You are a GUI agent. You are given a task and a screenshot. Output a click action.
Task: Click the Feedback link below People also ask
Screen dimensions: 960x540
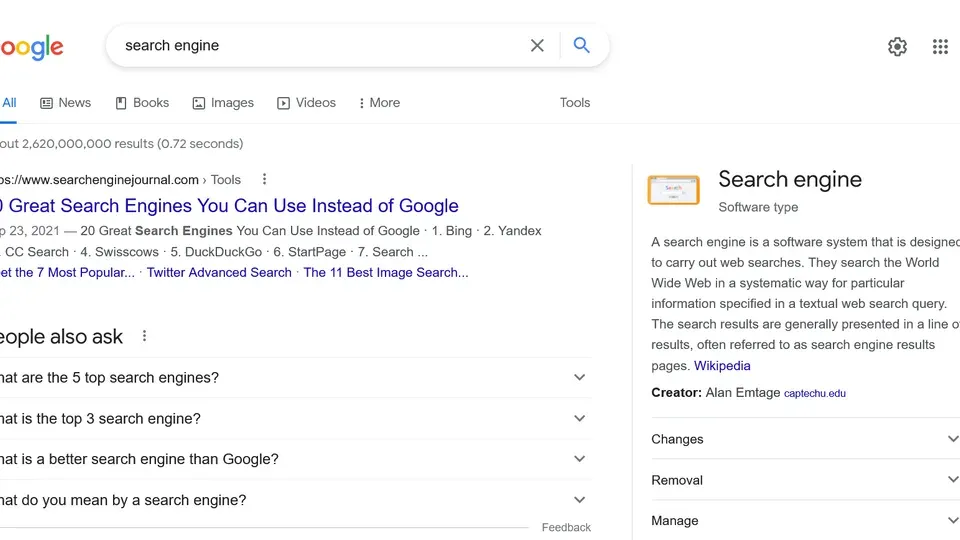click(566, 527)
